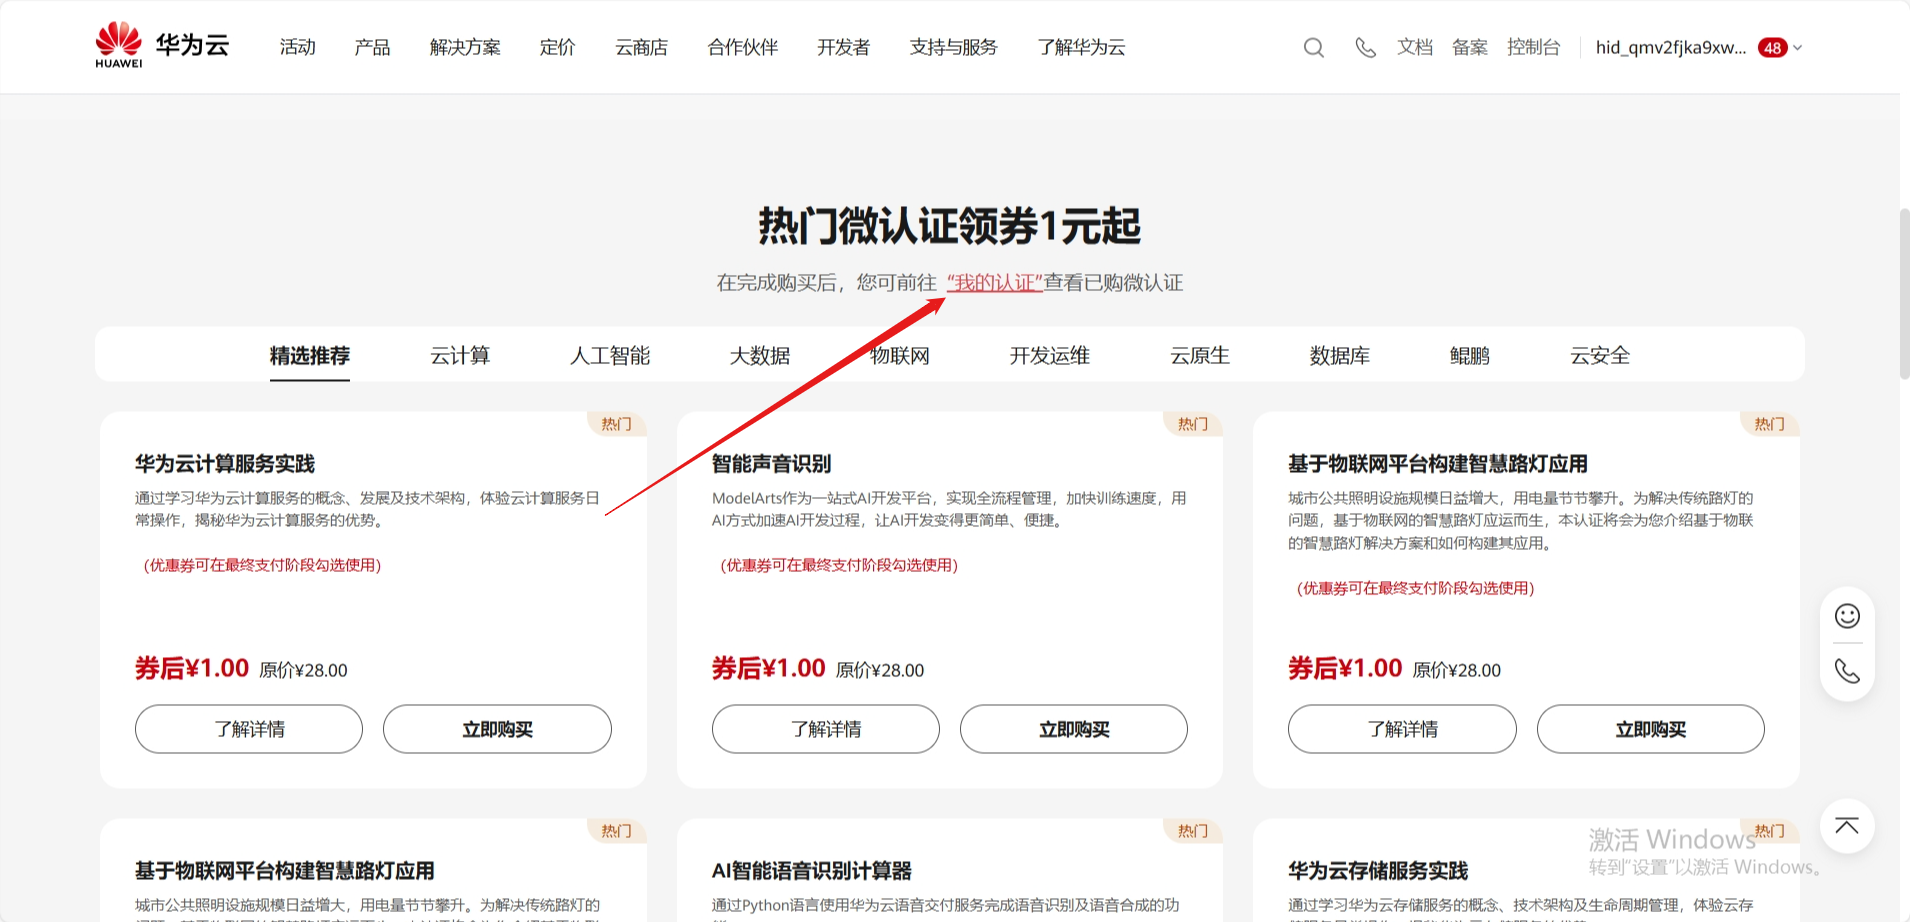Image resolution: width=1910 pixels, height=922 pixels.
Task: Open the 产品 navigation menu
Action: click(372, 47)
